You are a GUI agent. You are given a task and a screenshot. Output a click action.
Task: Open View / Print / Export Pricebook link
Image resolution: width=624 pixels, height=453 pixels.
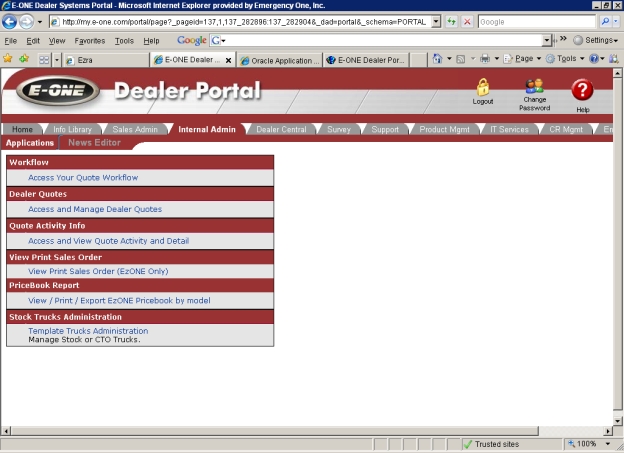tap(119, 301)
